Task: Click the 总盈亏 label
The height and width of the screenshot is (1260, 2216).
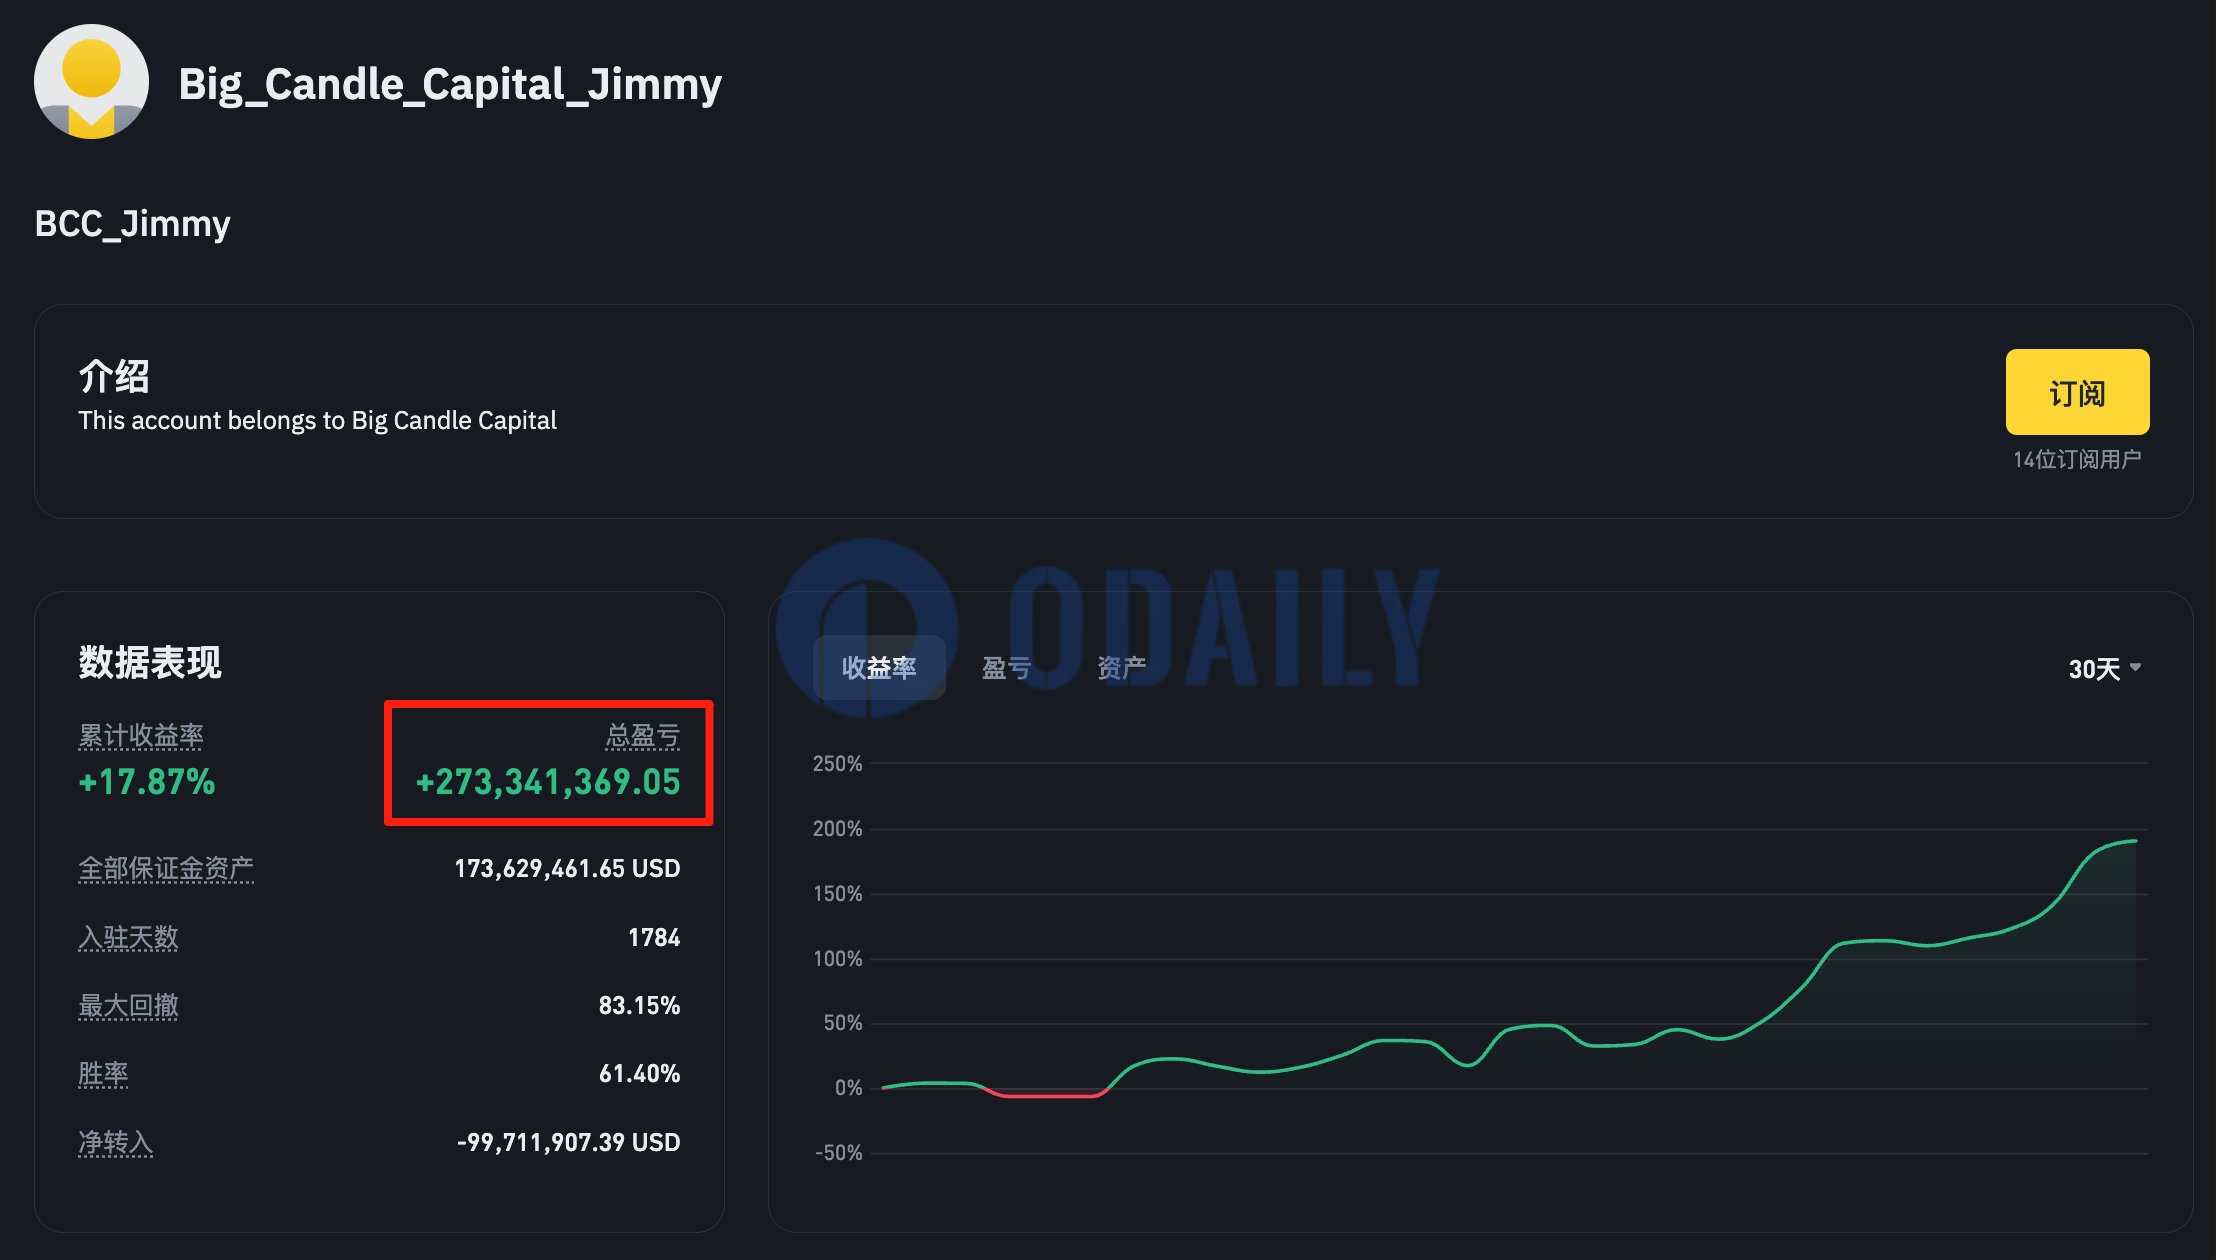Action: pos(642,736)
